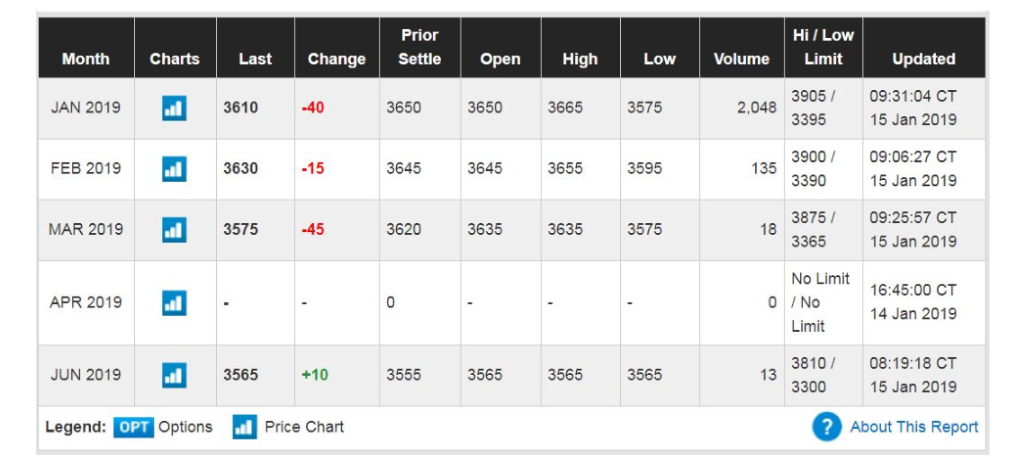
Task: Open price chart for JAN 2019
Action: point(174,108)
